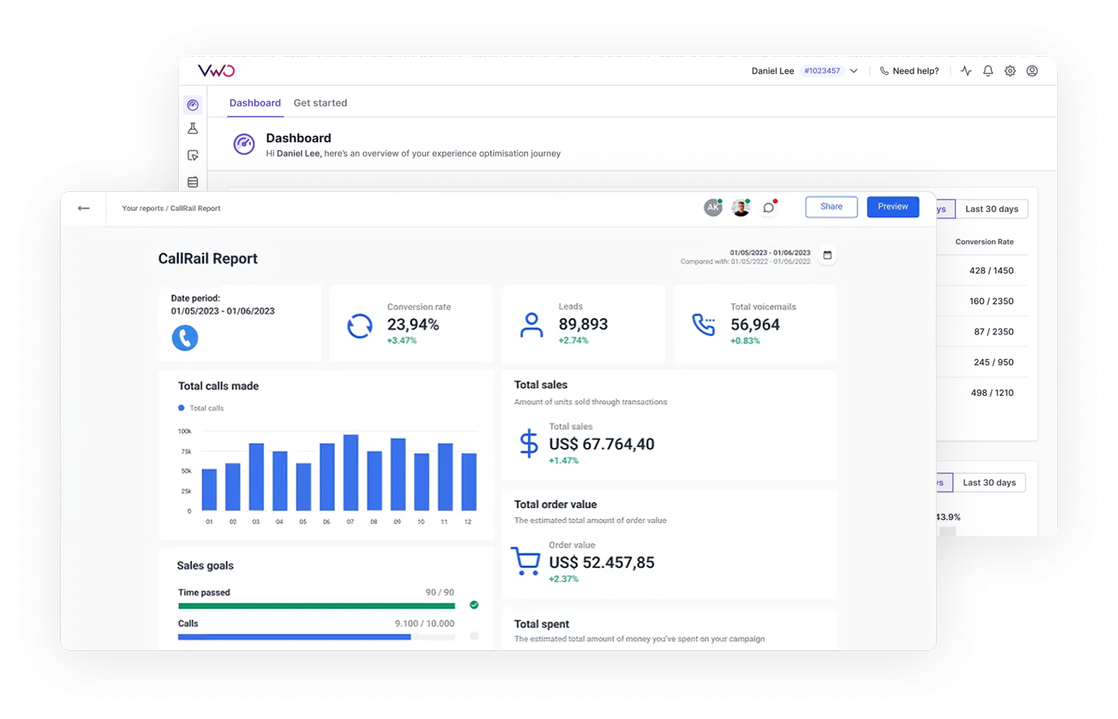Open the calendar date picker icon
The width and height of the screenshot is (1118, 719).
(x=828, y=255)
